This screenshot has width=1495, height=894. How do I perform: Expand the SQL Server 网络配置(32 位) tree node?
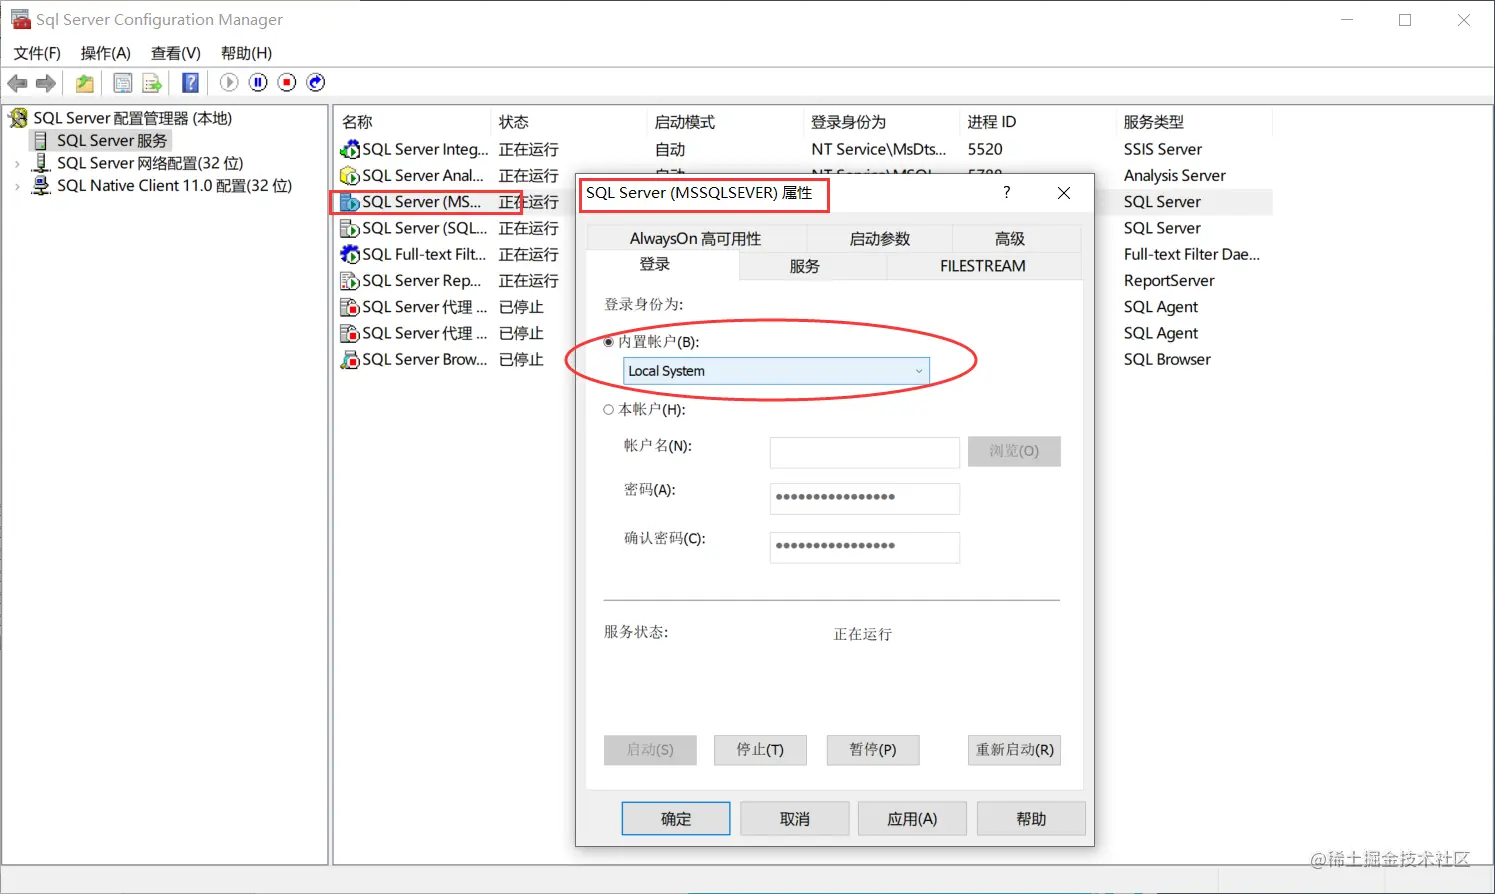pyautogui.click(x=17, y=163)
